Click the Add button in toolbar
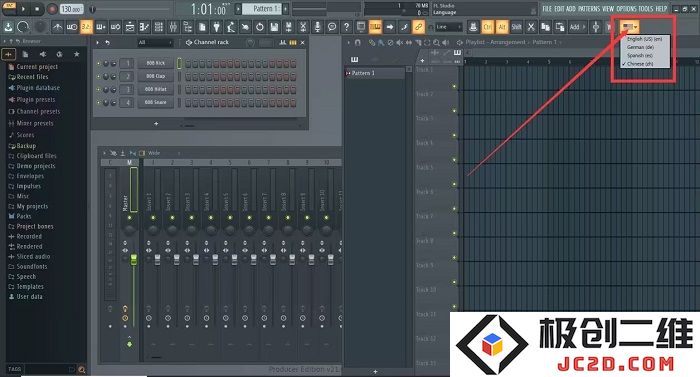700x377 pixels. pyautogui.click(x=577, y=27)
